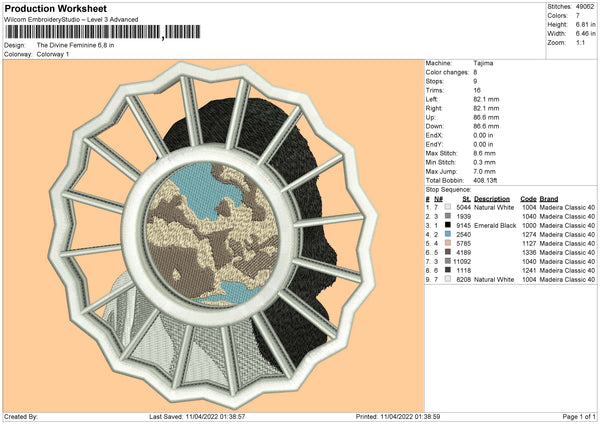Click the Trims value 16
This screenshot has width=600, height=424.
coord(477,90)
